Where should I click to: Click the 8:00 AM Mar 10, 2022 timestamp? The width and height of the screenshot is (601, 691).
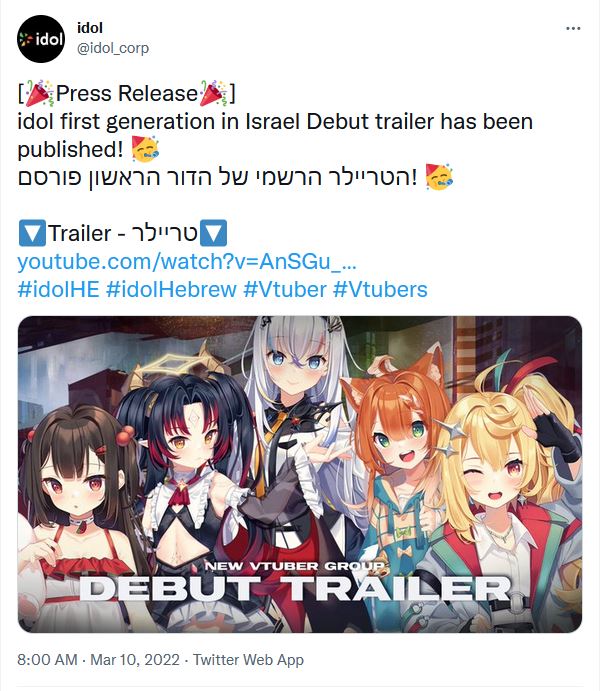click(99, 660)
